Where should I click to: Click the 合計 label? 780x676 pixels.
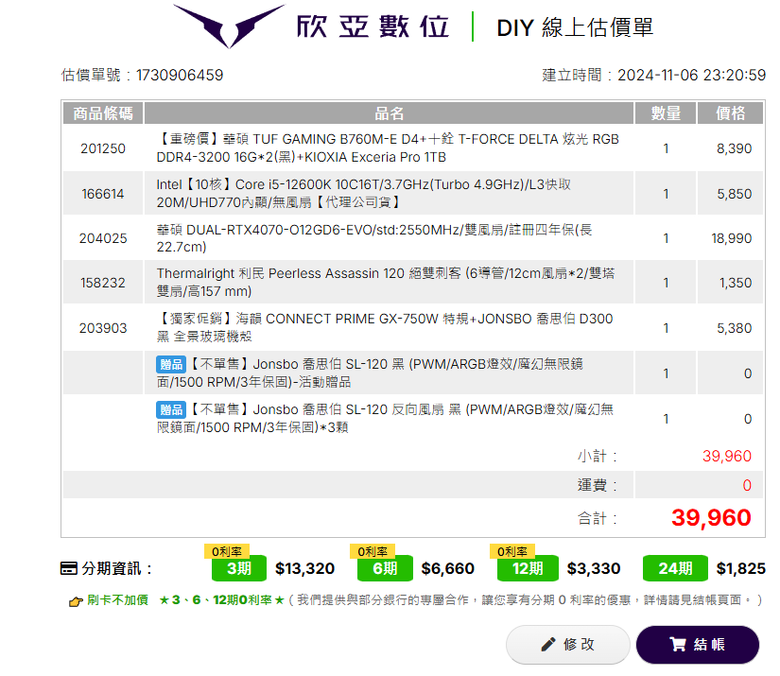(597, 518)
